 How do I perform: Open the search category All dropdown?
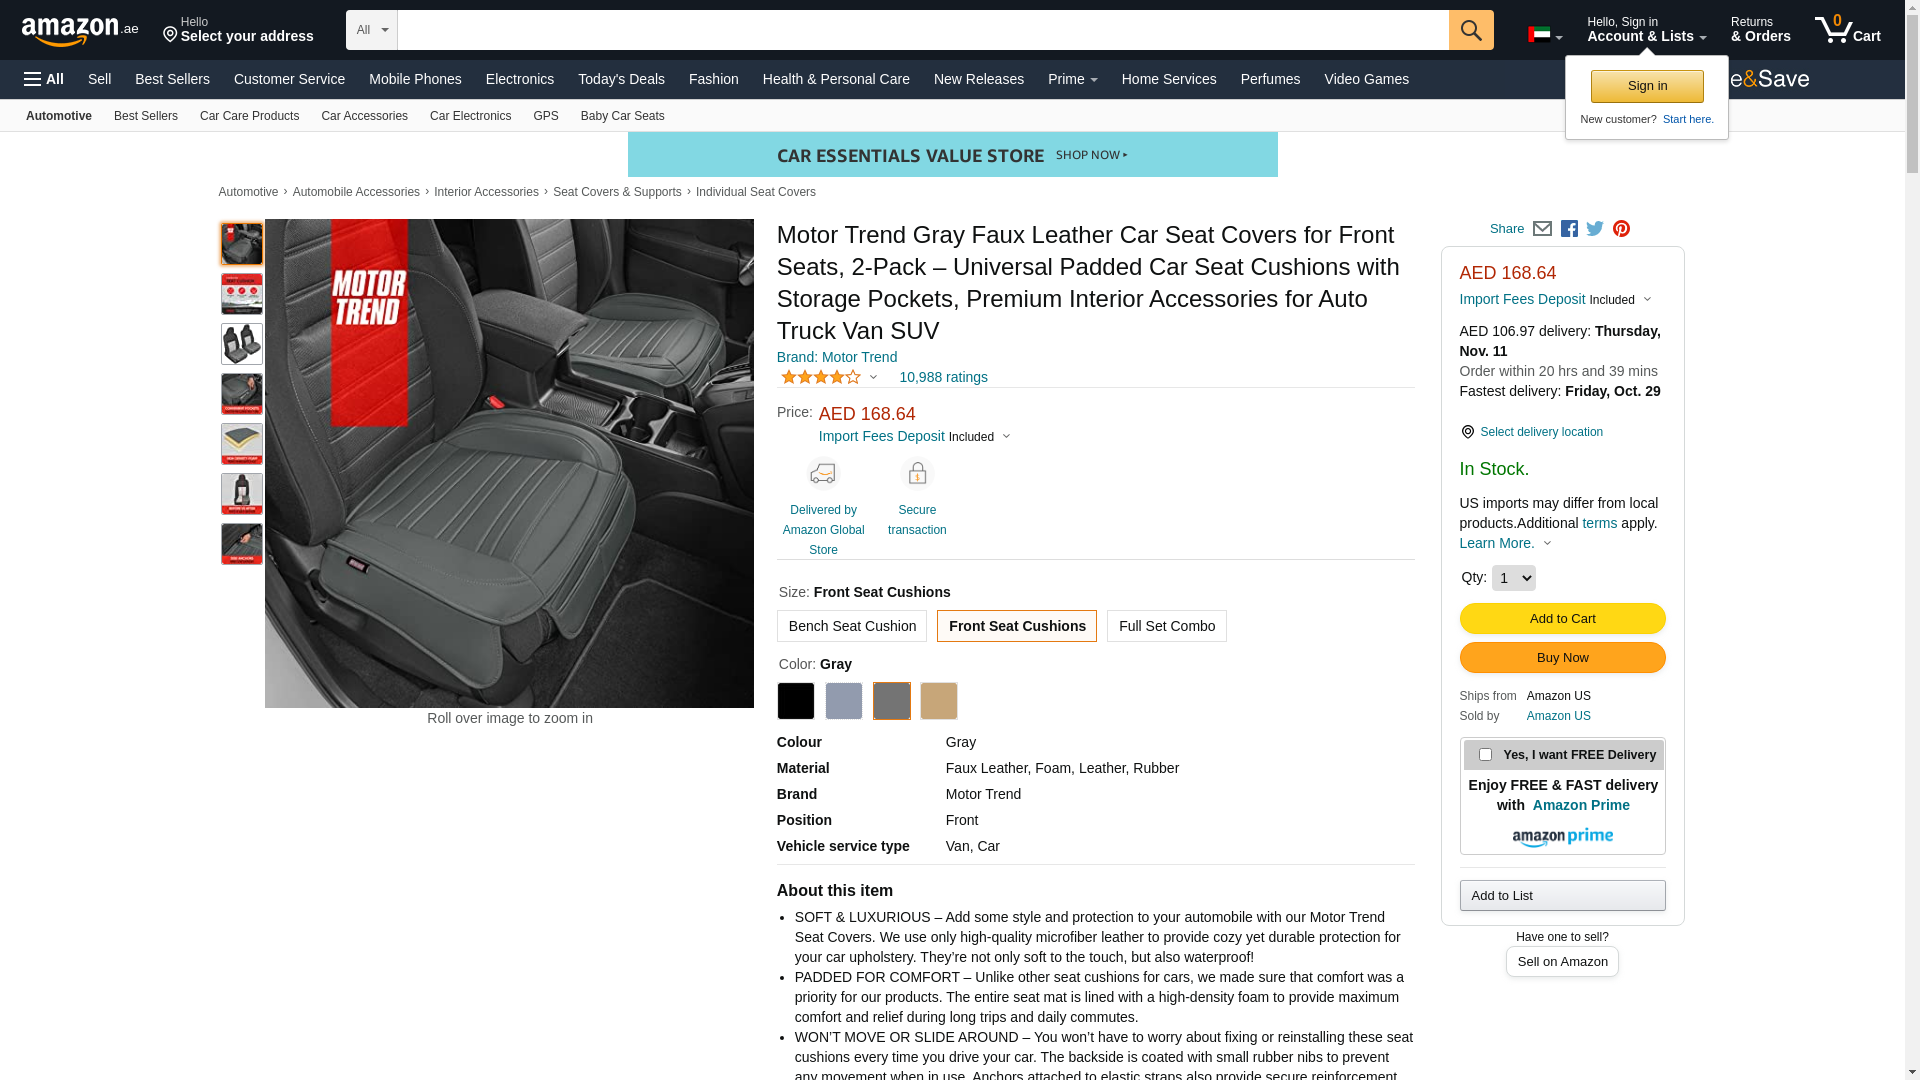tap(372, 30)
